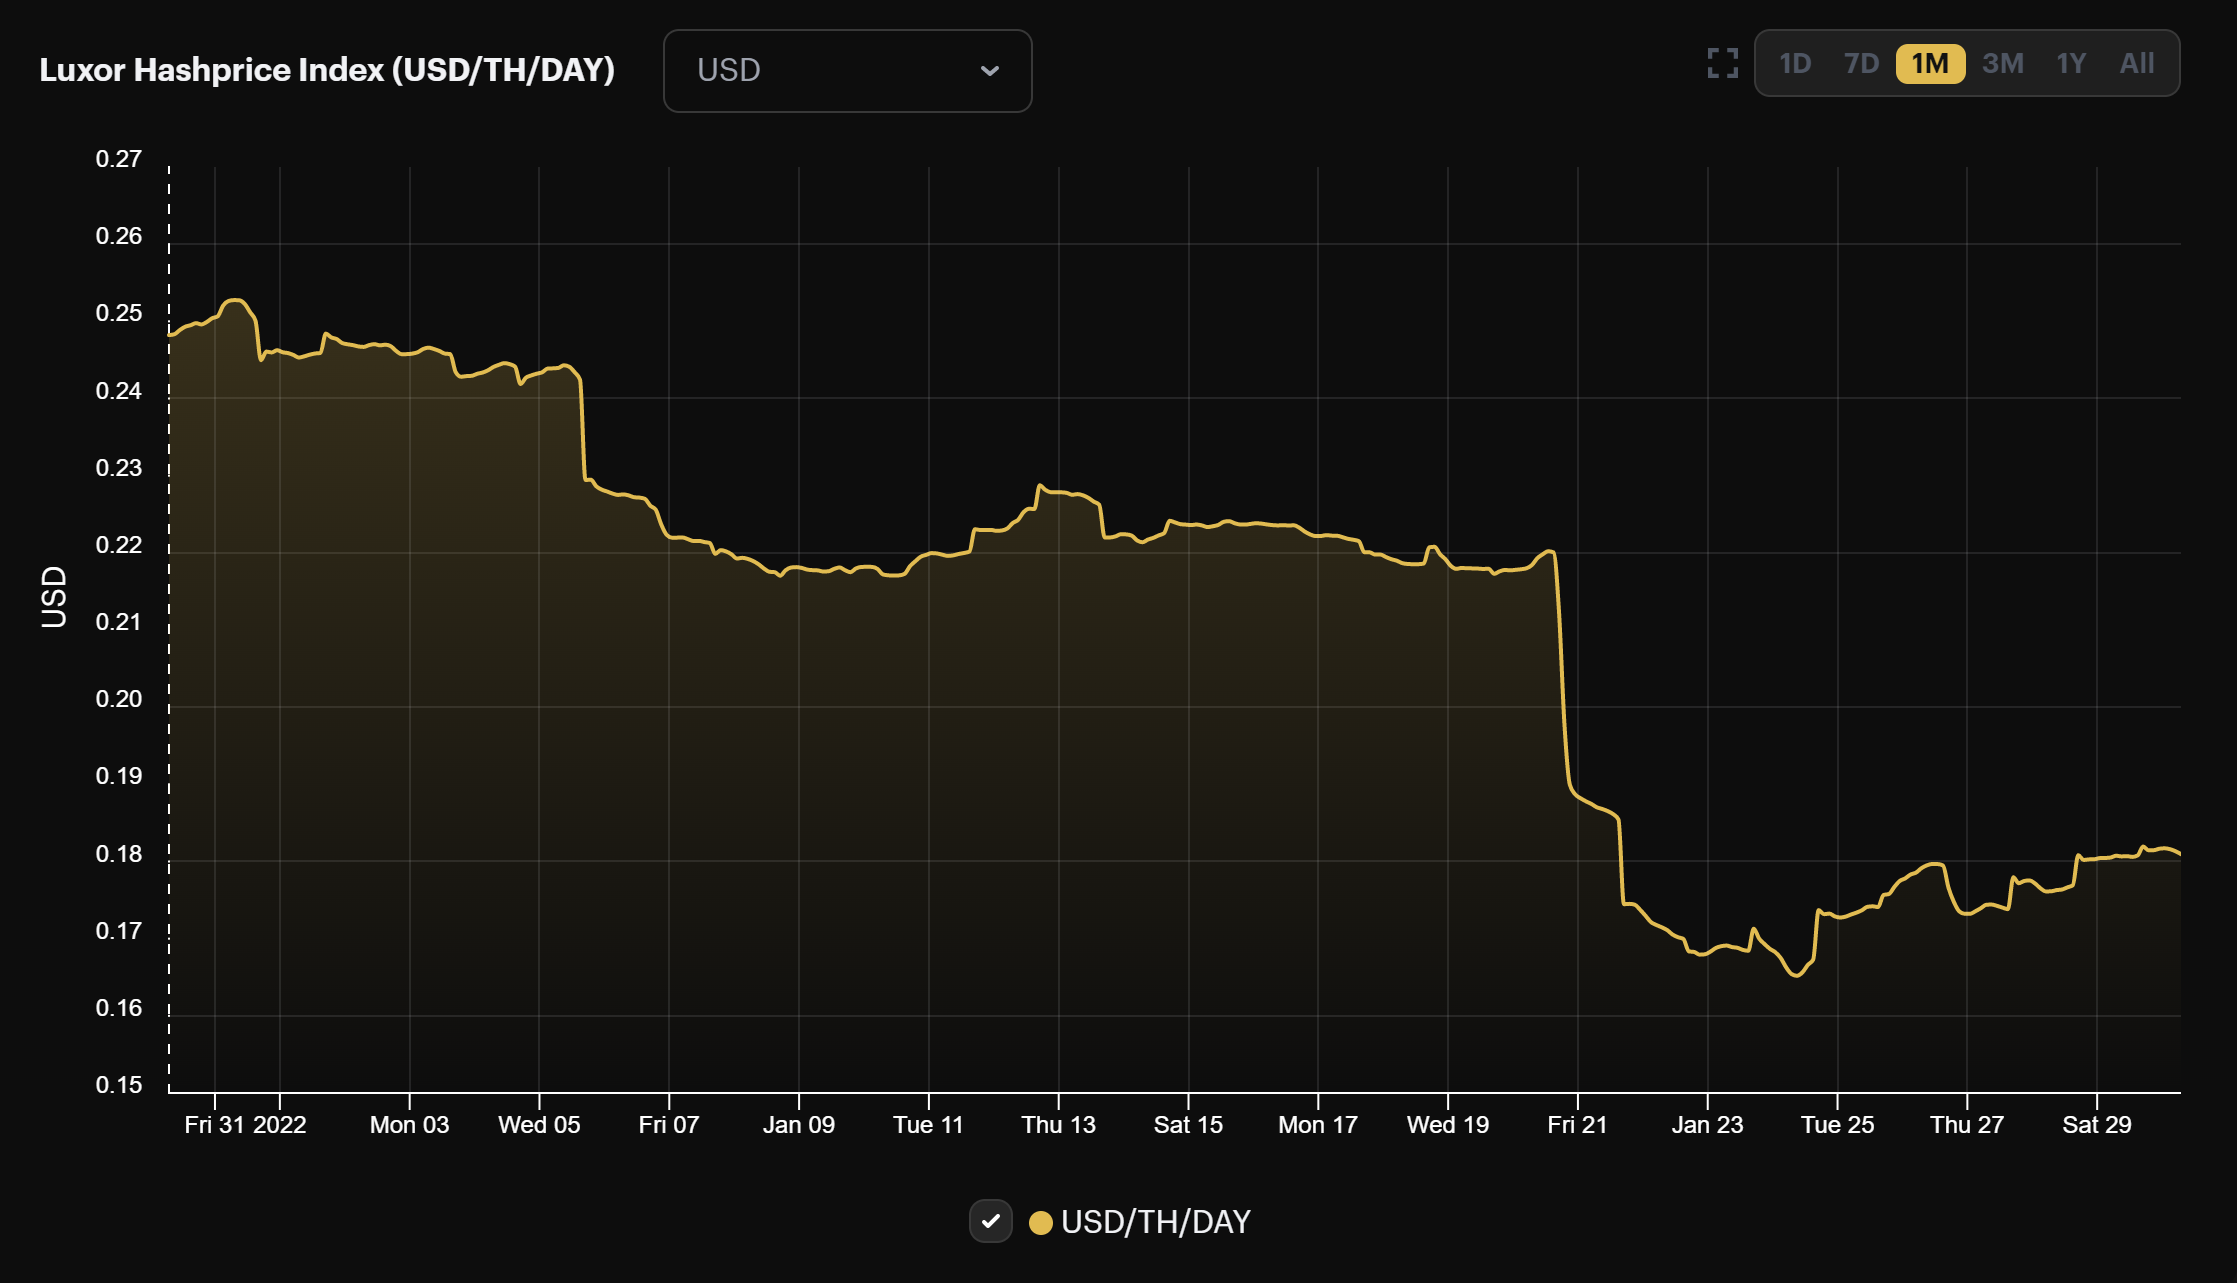Image resolution: width=2237 pixels, height=1283 pixels.
Task: Click the 0.22 y-axis value
Action: tap(119, 545)
